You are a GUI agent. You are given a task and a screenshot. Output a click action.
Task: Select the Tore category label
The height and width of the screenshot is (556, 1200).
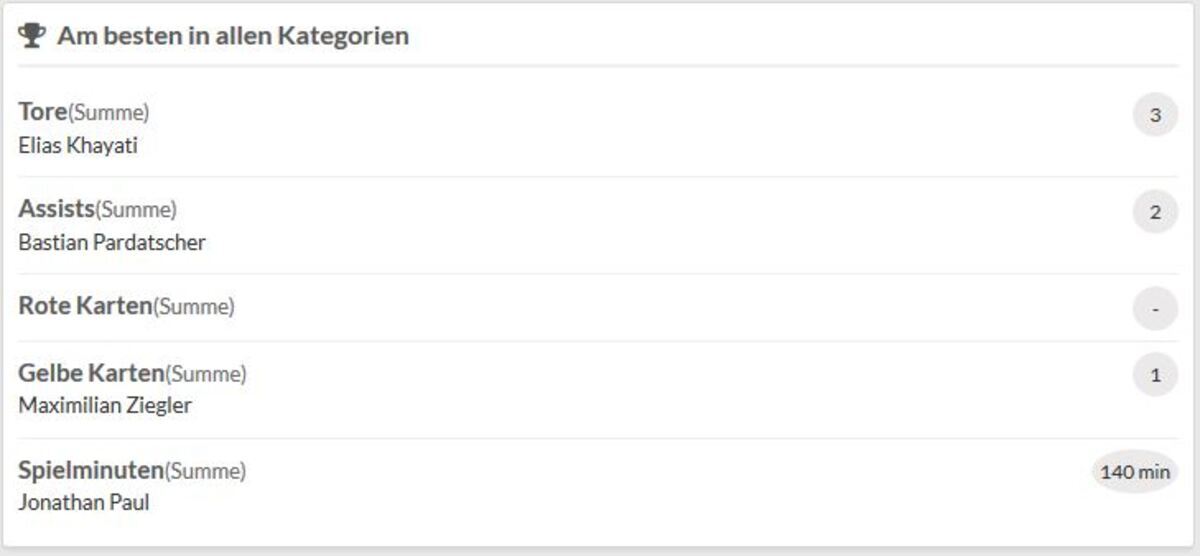43,112
